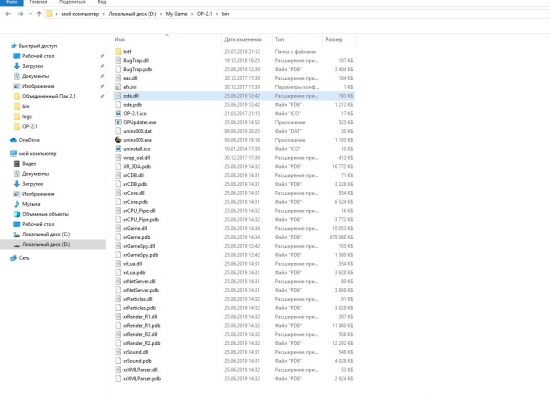Select Локальный диск (D:) in sidebar
The width and height of the screenshot is (550, 398).
tap(46, 244)
